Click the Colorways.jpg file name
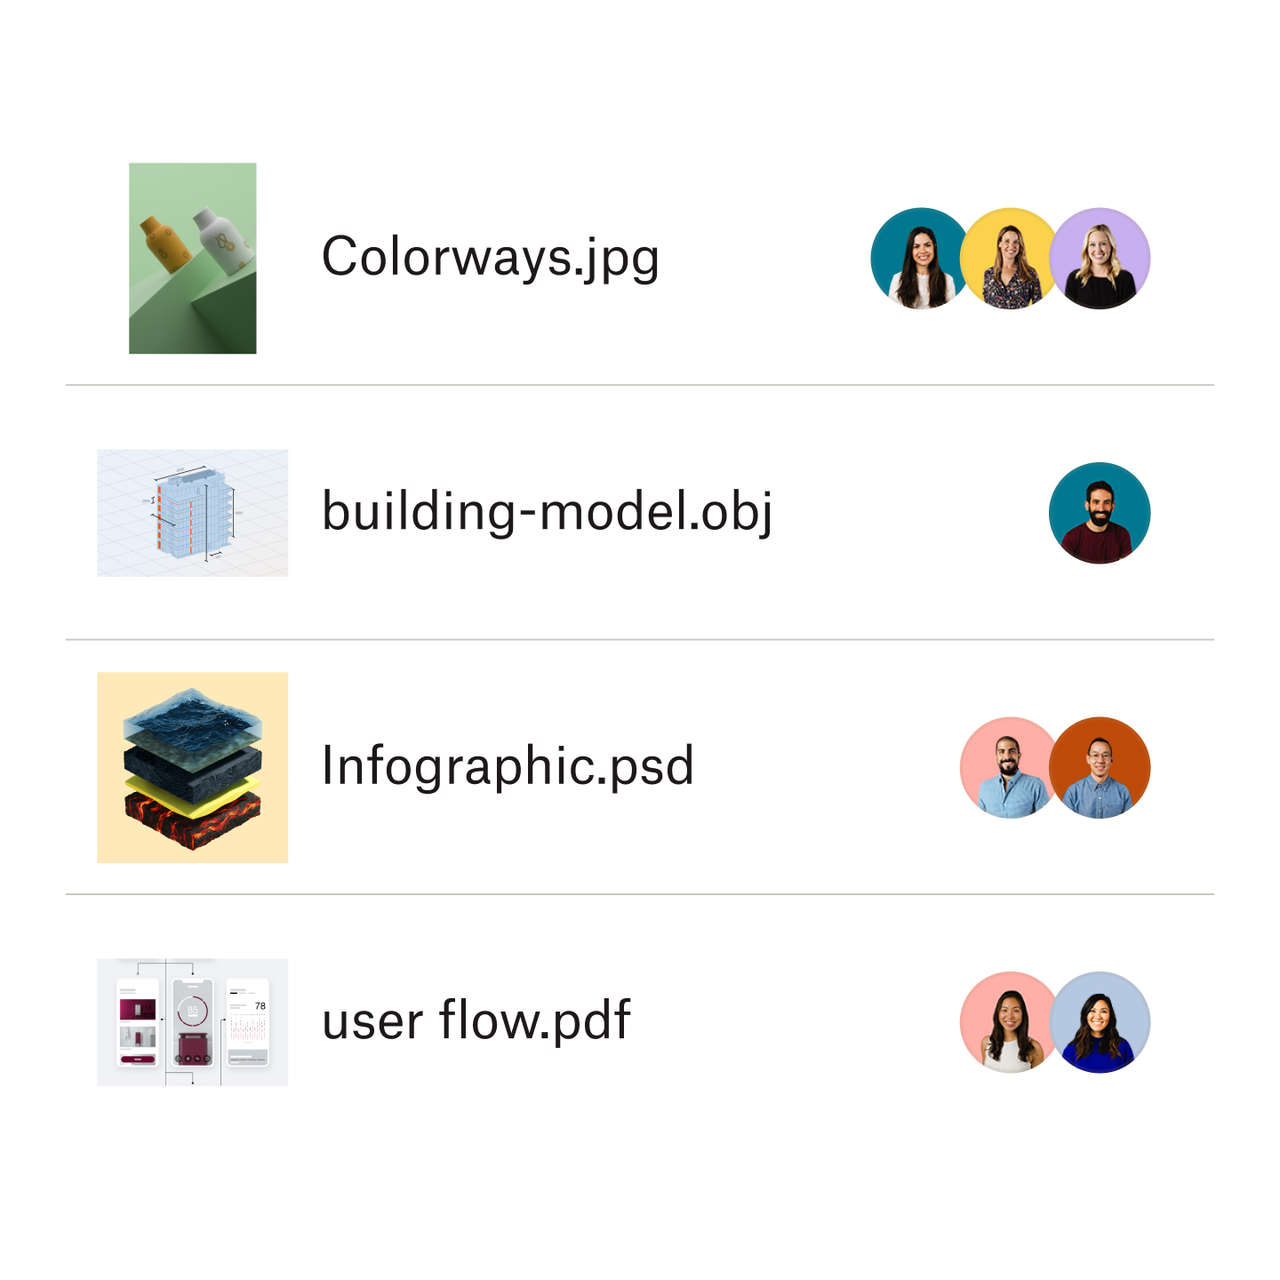The image size is (1280, 1280). 490,258
